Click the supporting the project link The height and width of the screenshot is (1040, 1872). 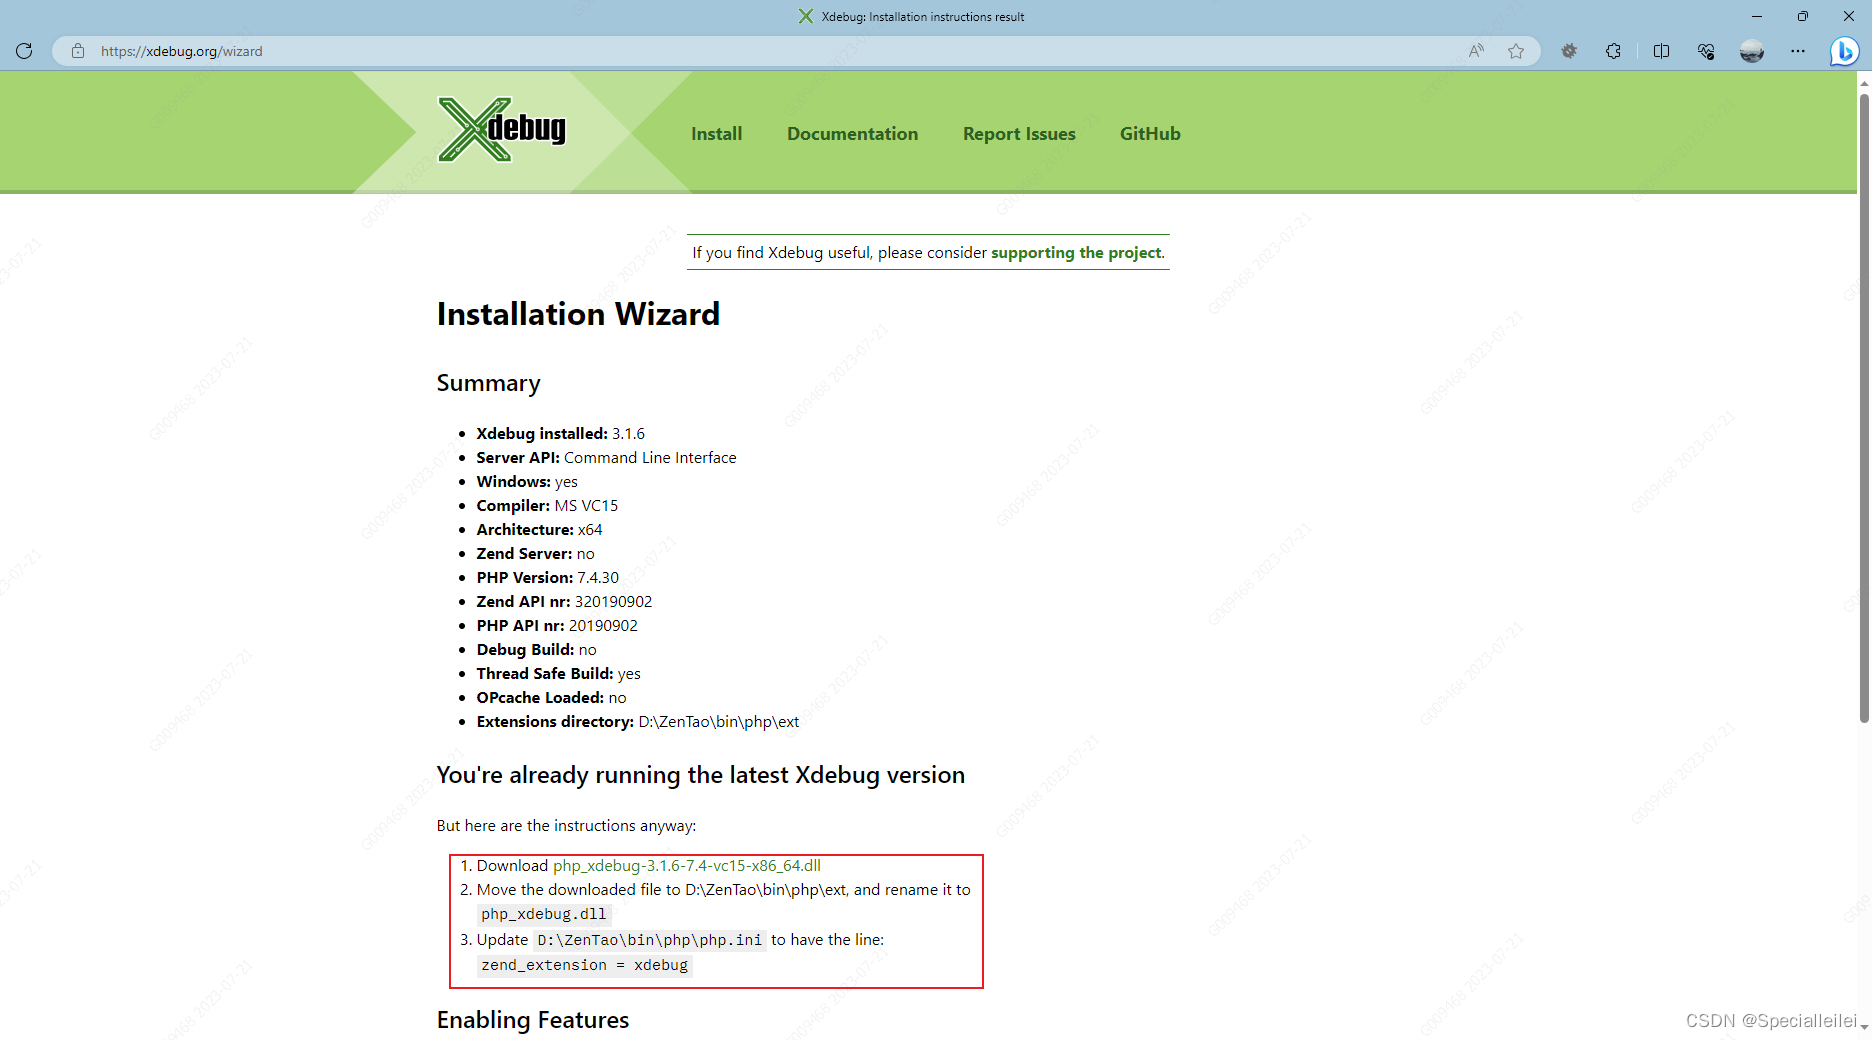[1075, 252]
